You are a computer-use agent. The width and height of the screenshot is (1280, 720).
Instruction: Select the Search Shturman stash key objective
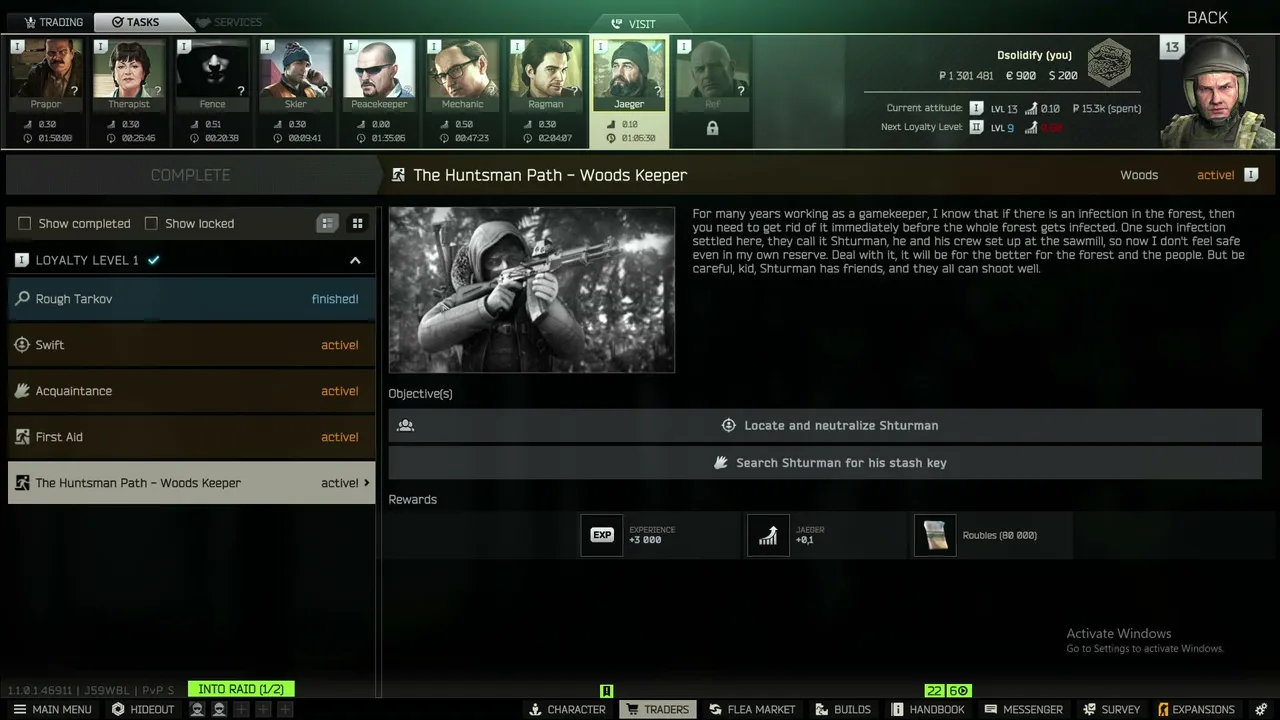point(825,463)
